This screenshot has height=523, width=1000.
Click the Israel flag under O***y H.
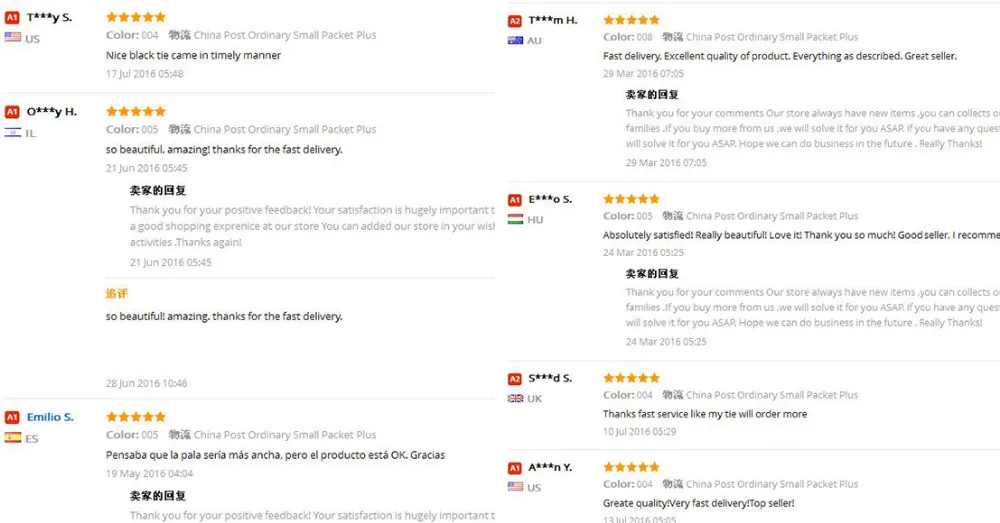tap(13, 132)
